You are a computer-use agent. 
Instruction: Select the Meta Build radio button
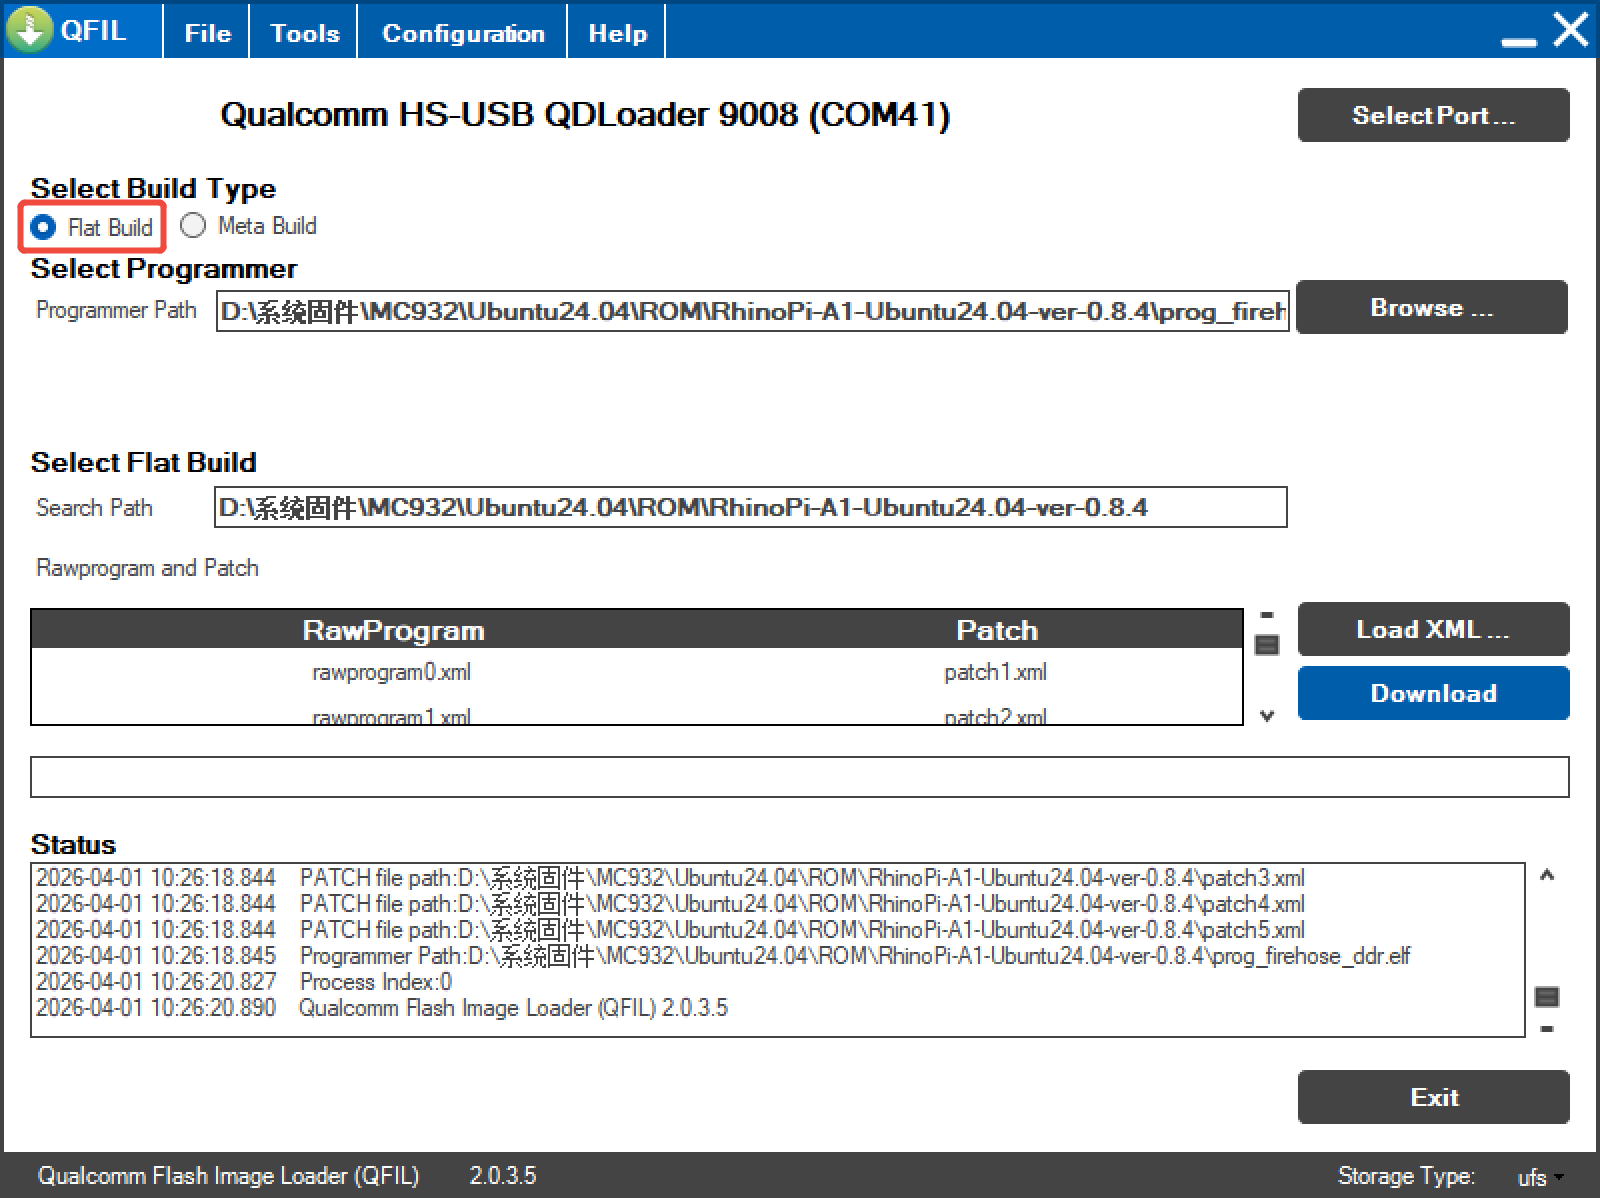coord(193,226)
